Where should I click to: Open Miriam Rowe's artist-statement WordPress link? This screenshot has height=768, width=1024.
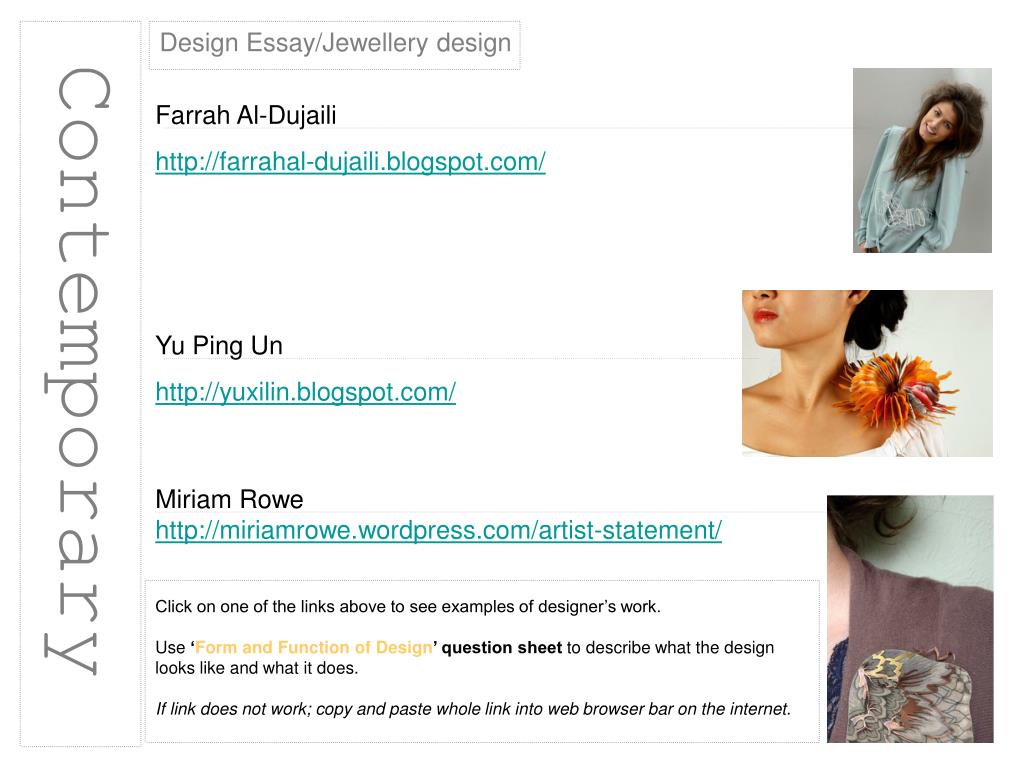point(438,530)
